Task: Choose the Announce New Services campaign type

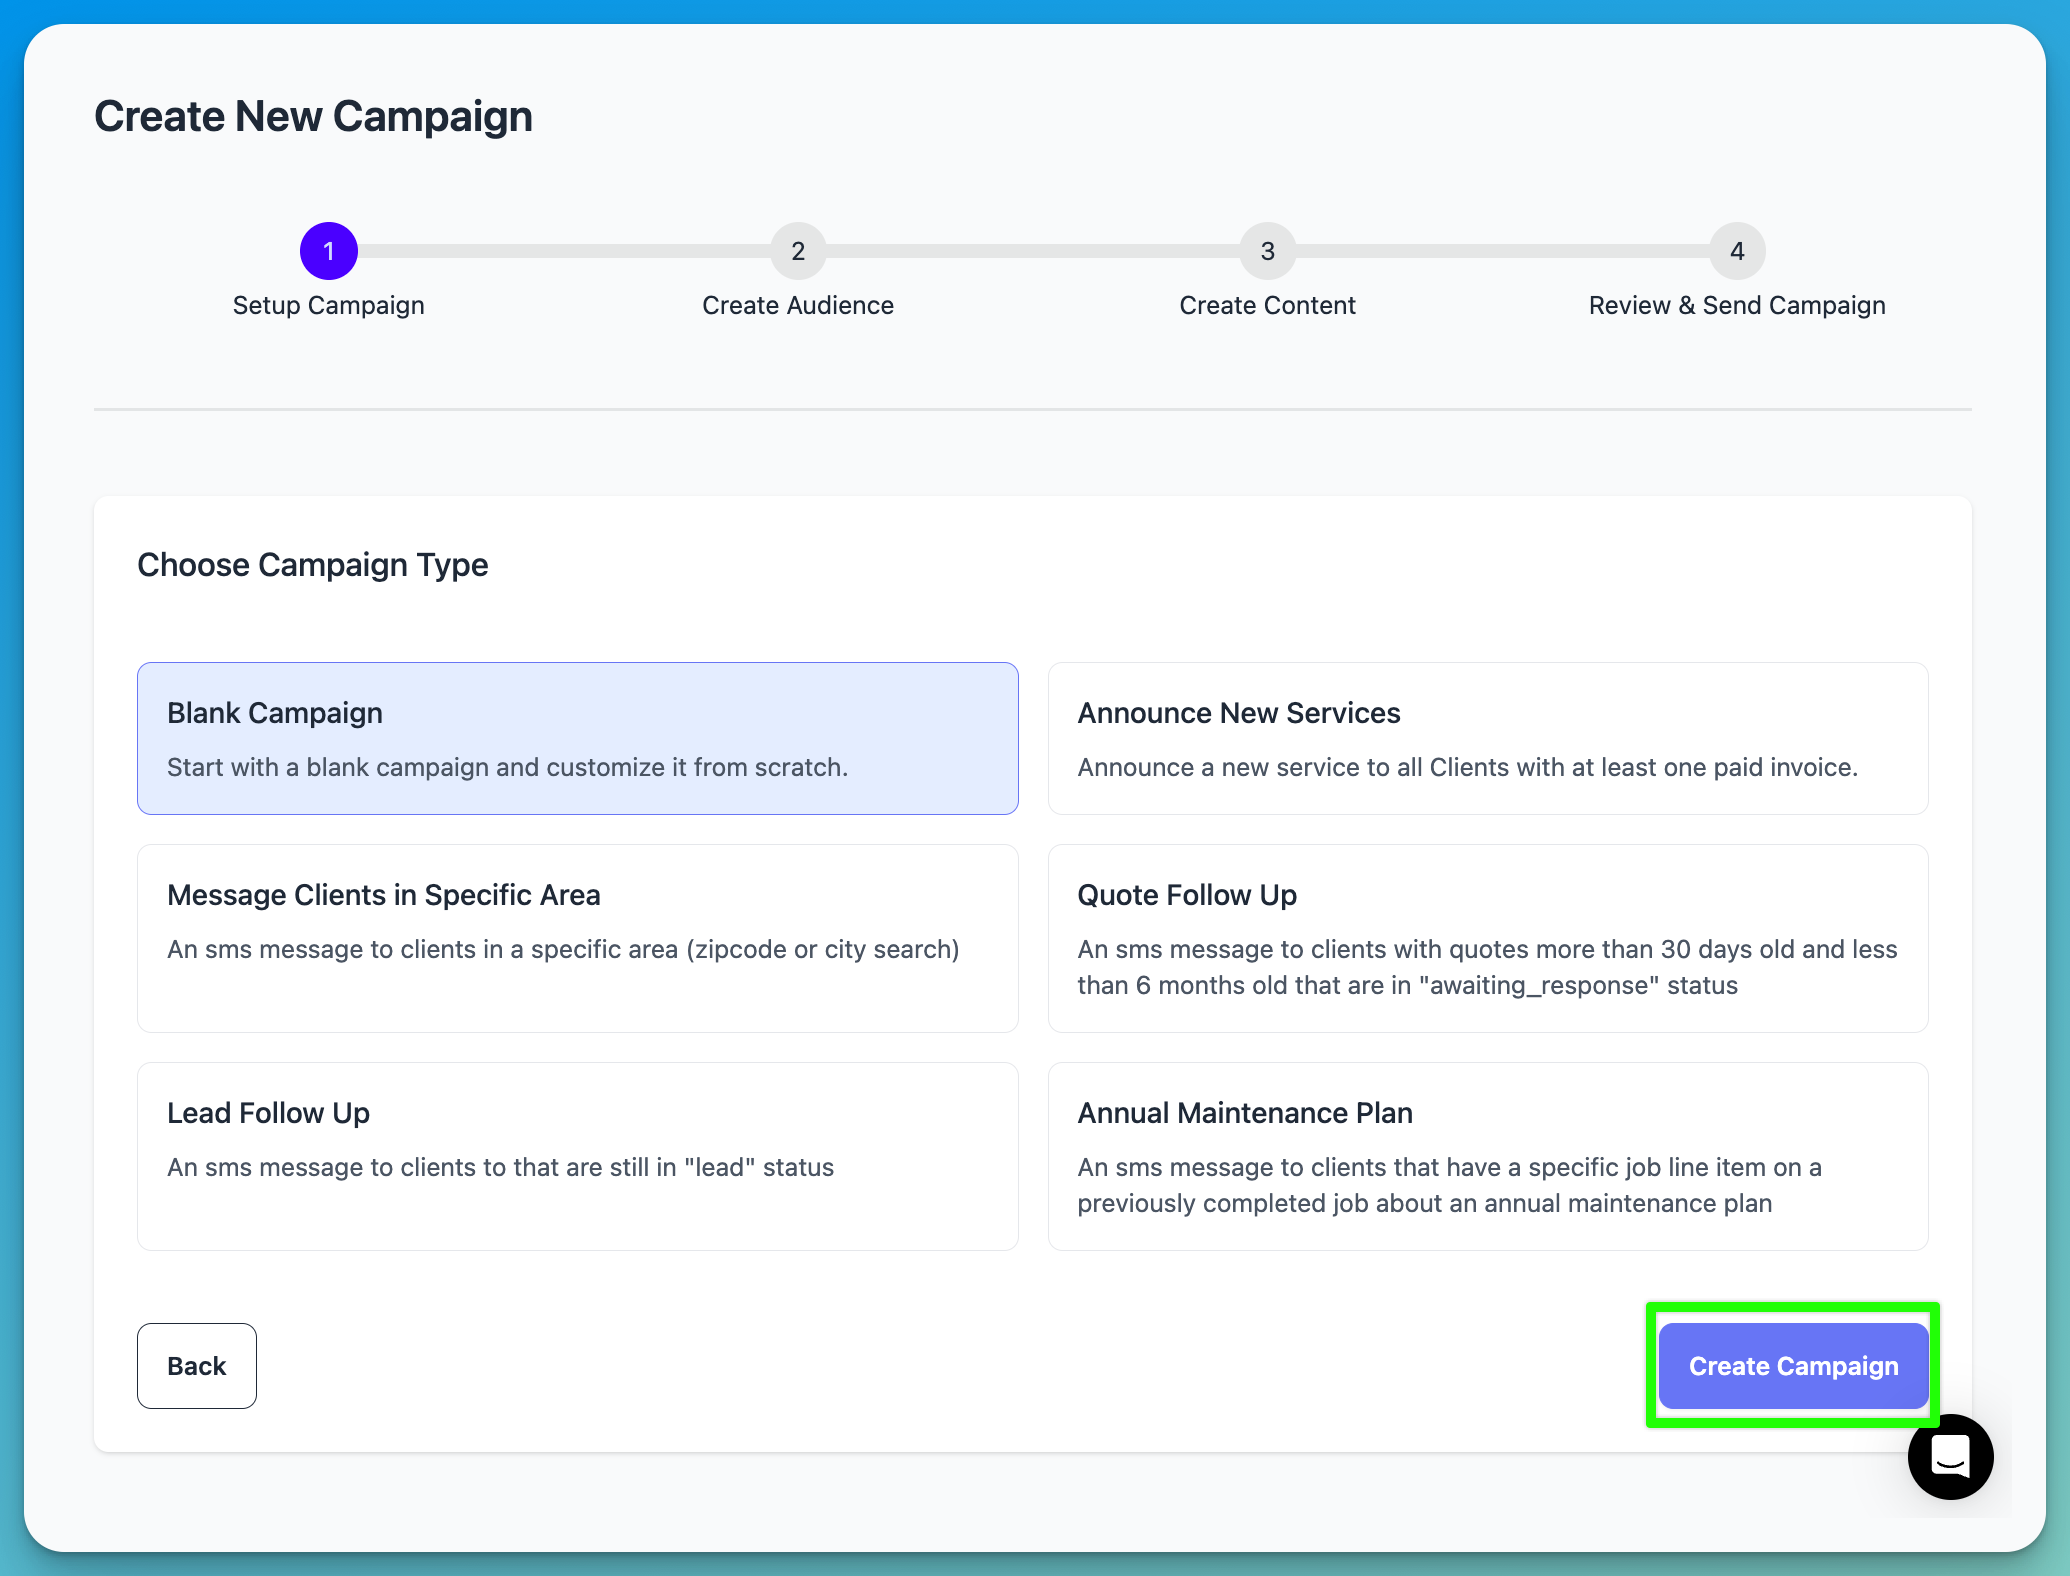Action: (x=1488, y=738)
